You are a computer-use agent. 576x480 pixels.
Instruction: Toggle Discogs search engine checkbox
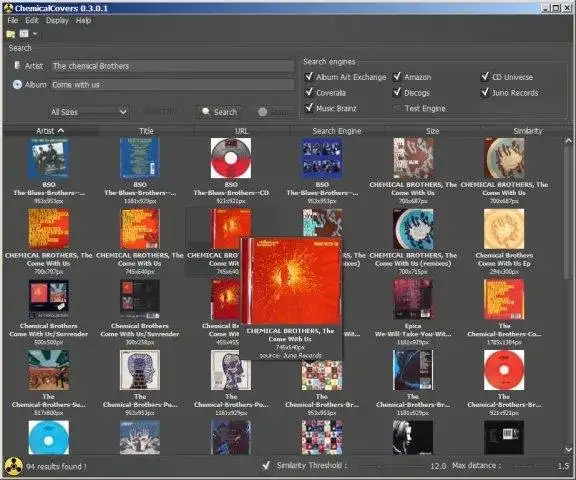click(x=397, y=92)
